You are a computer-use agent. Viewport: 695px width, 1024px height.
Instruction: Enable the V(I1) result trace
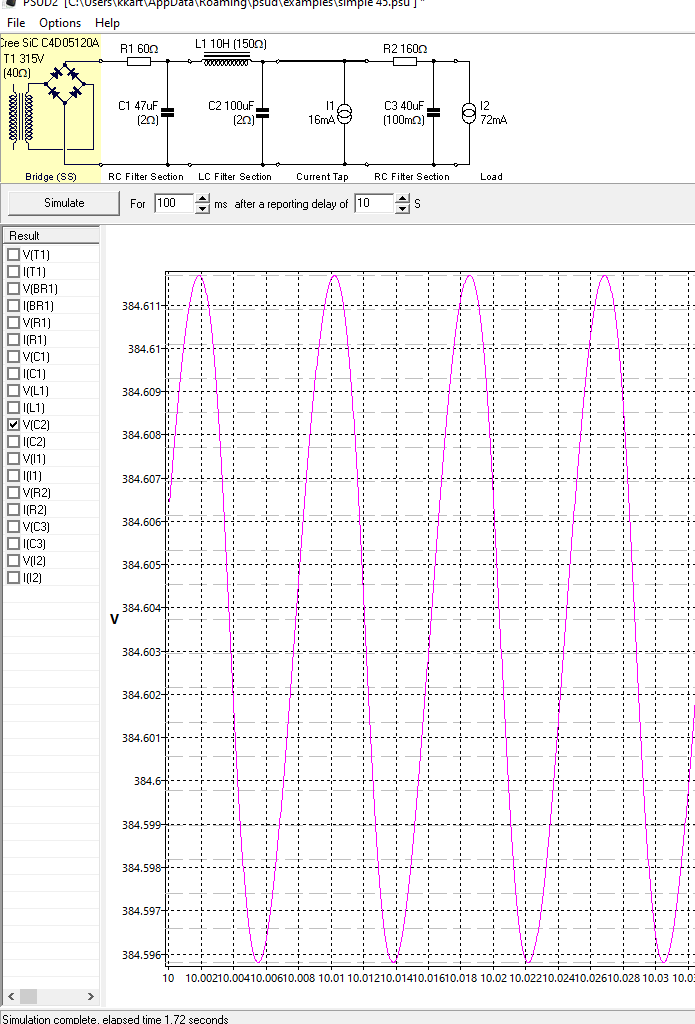pos(13,458)
